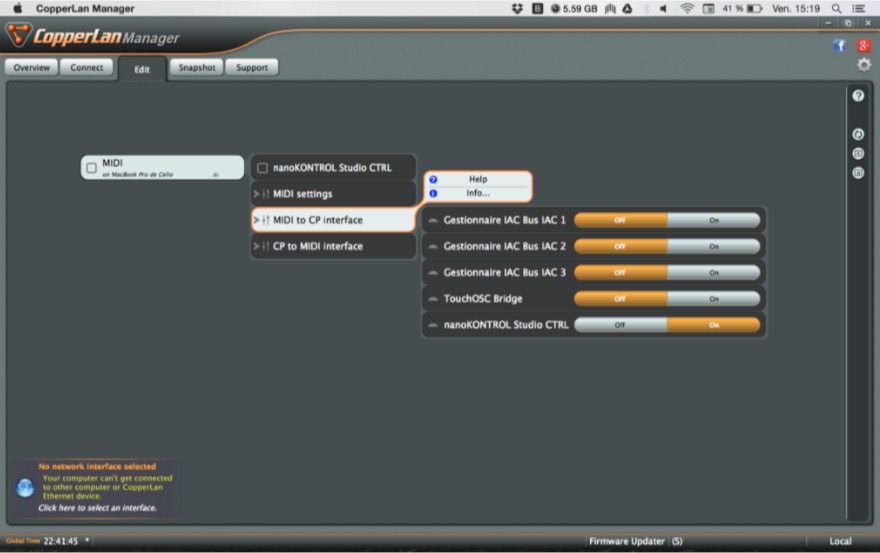The height and width of the screenshot is (553, 880).
Task: Switch to the Snapshot tab
Action: point(195,68)
